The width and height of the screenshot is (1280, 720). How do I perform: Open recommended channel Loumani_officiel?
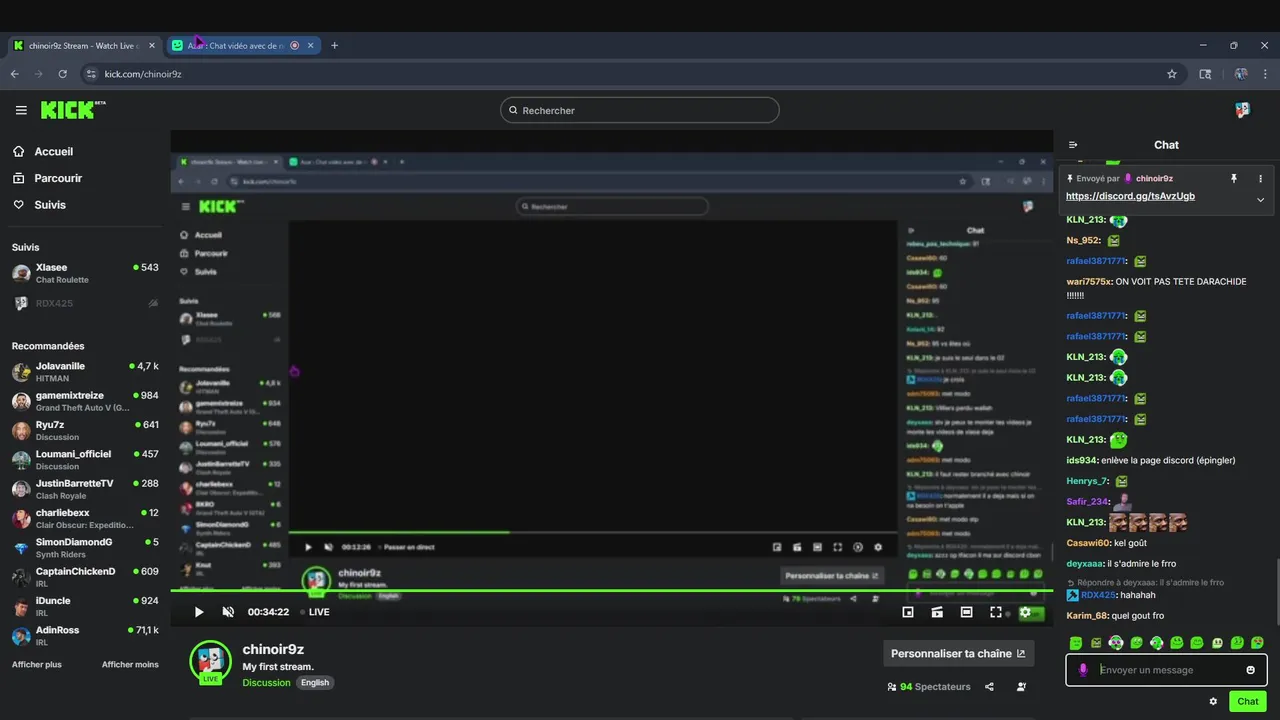[85, 460]
